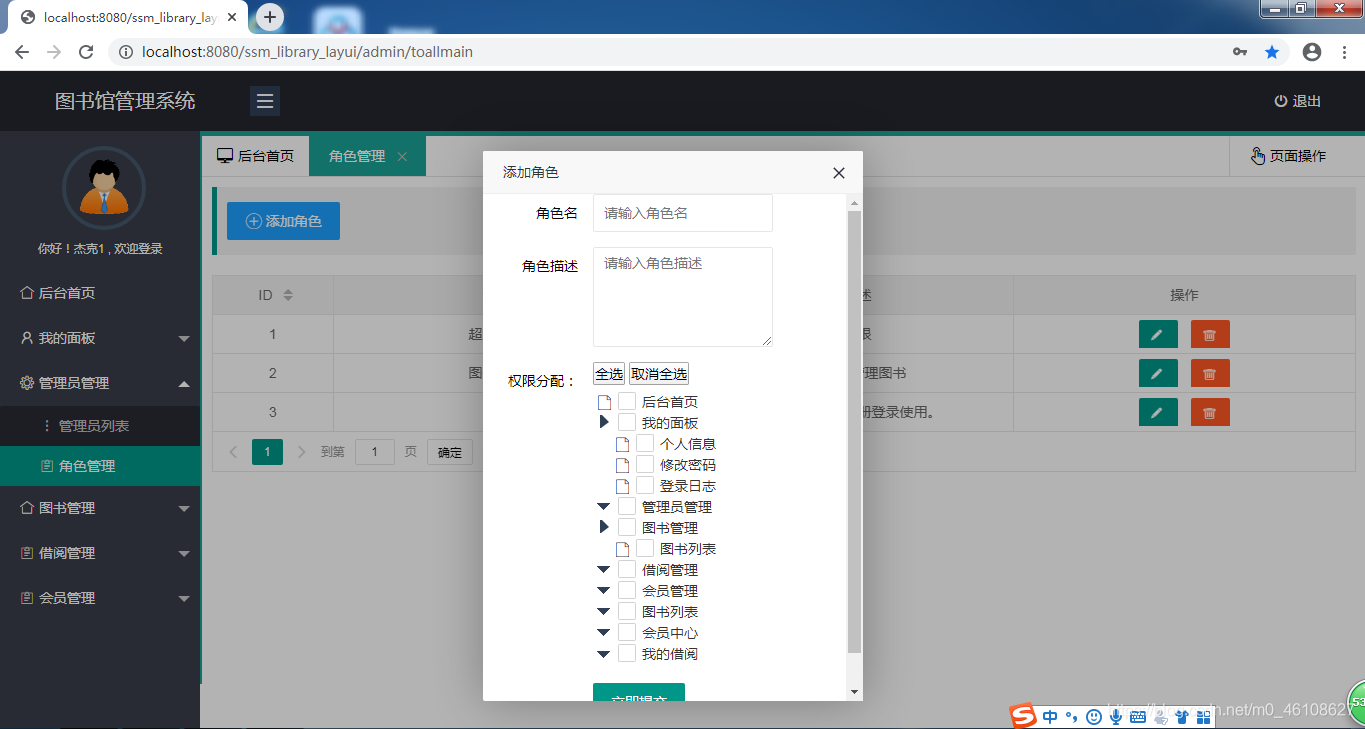
Task: Go back with the browser back arrow
Action: point(22,52)
